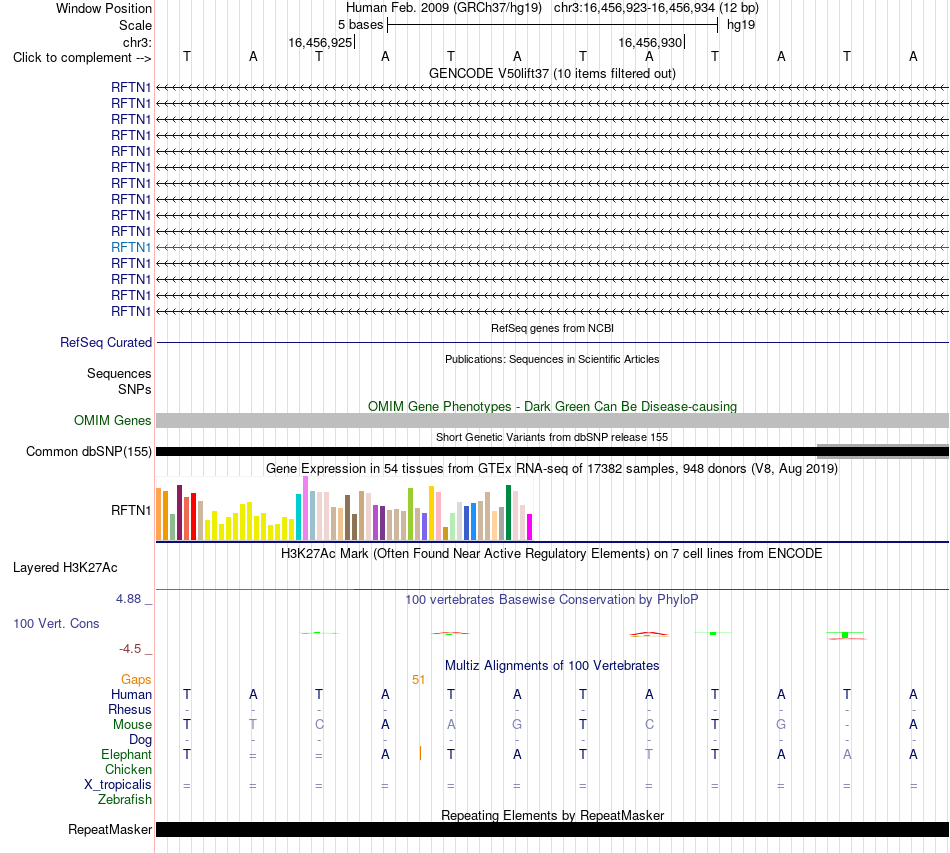Viewport: 950px width, 853px height.
Task: Click the dark green bar in GTEx chart
Action: point(508,513)
